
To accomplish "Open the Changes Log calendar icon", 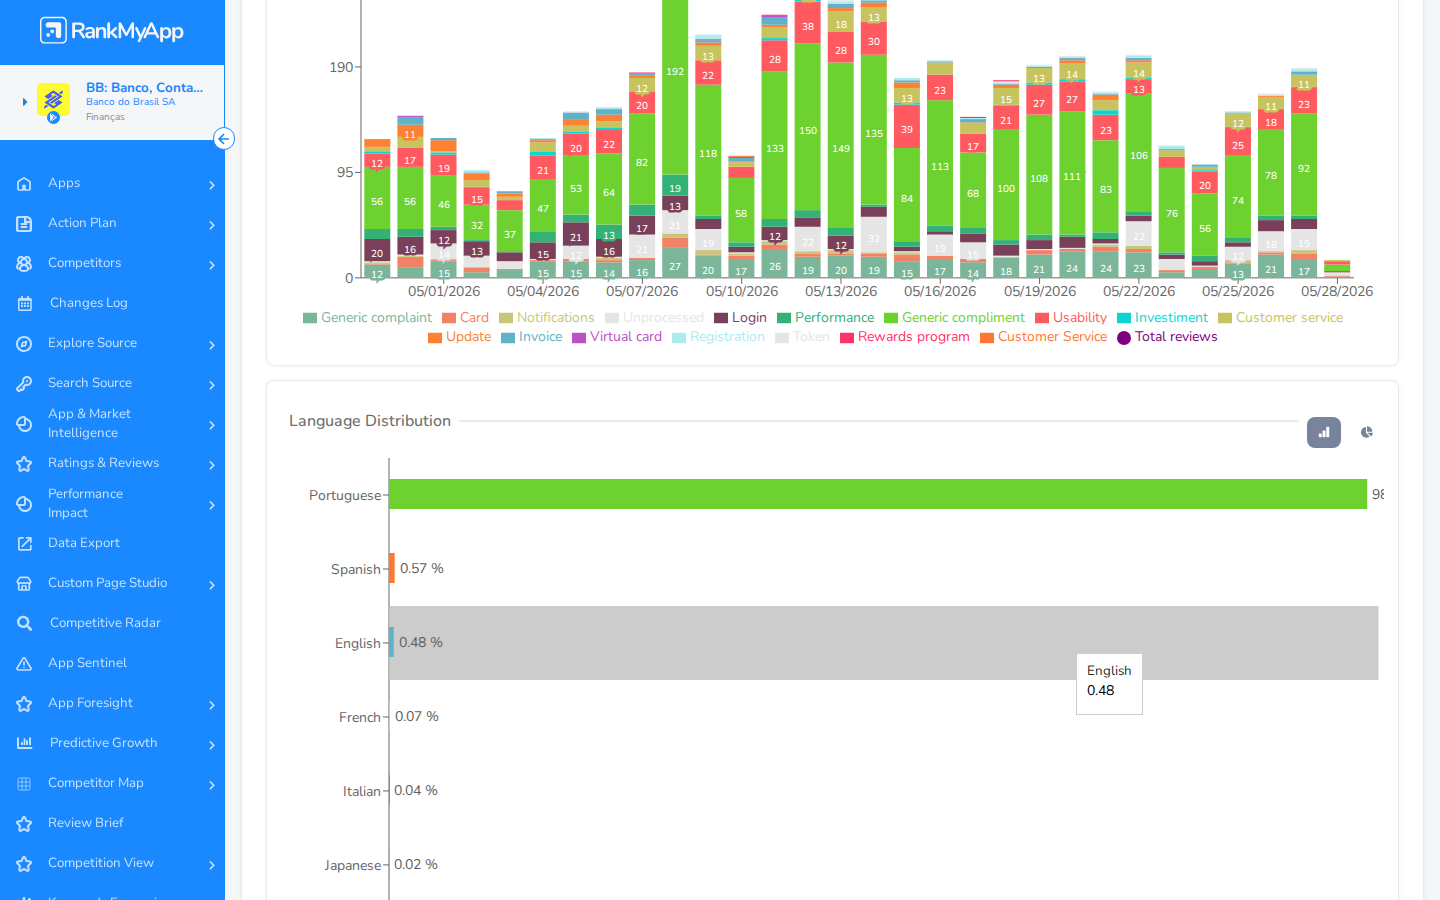I will tap(25, 303).
